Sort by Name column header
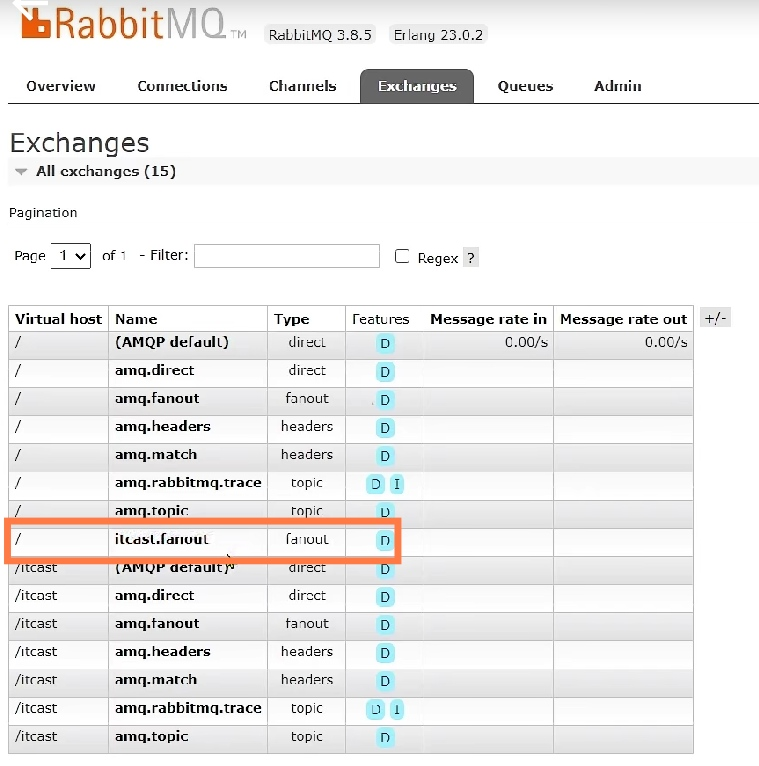Image resolution: width=759 pixels, height=766 pixels. 136,319
